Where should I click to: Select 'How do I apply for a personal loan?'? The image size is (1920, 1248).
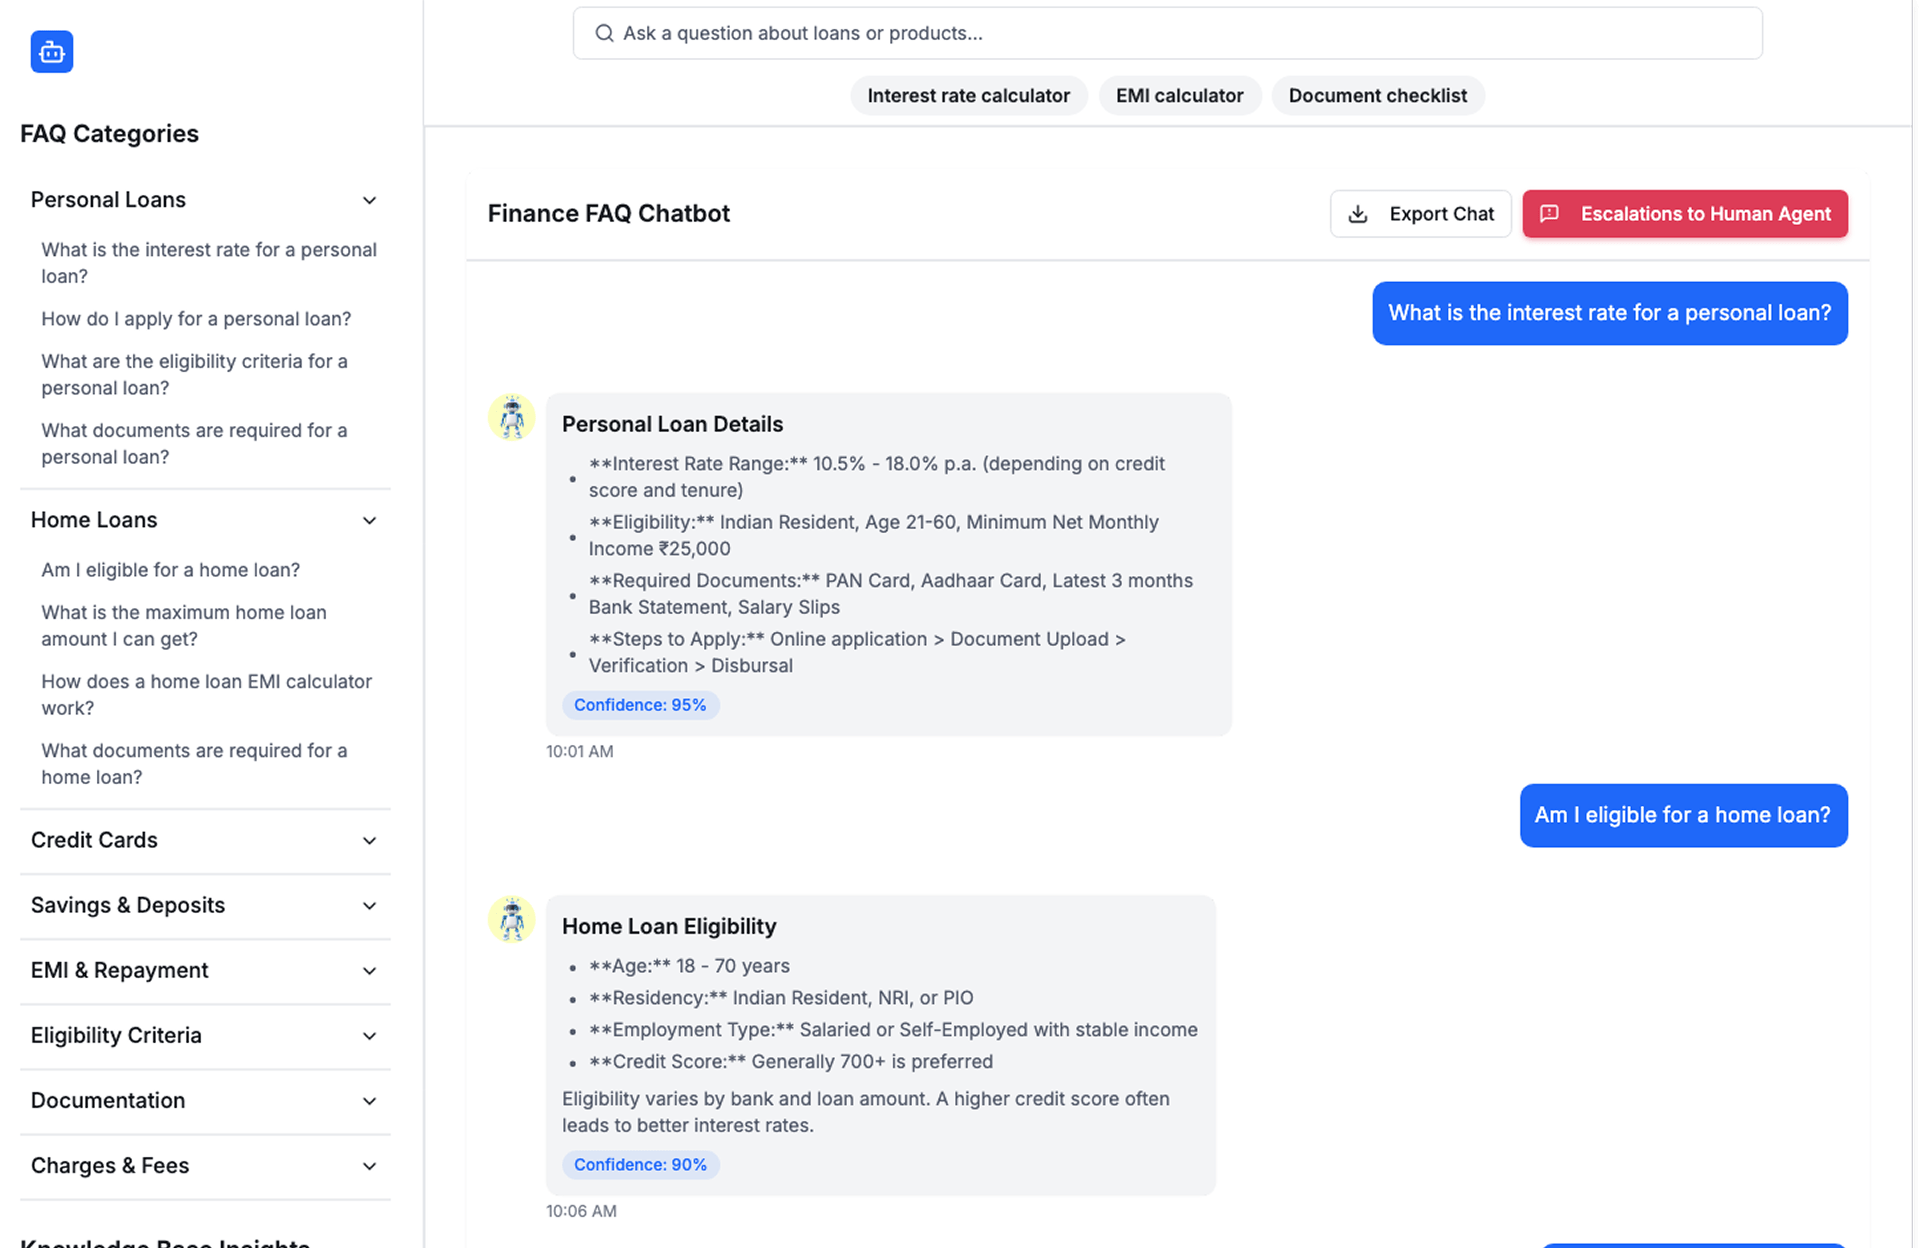point(196,319)
